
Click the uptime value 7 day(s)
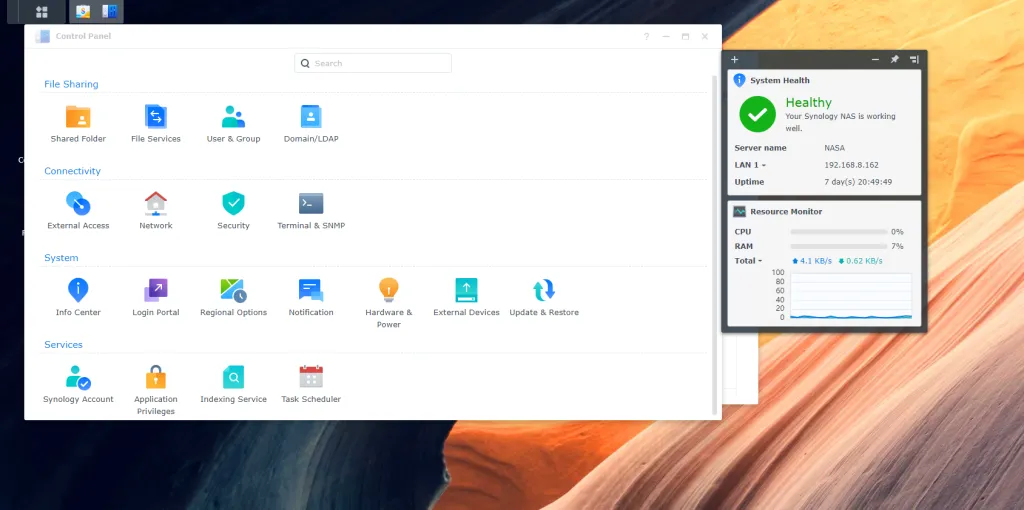click(x=858, y=182)
